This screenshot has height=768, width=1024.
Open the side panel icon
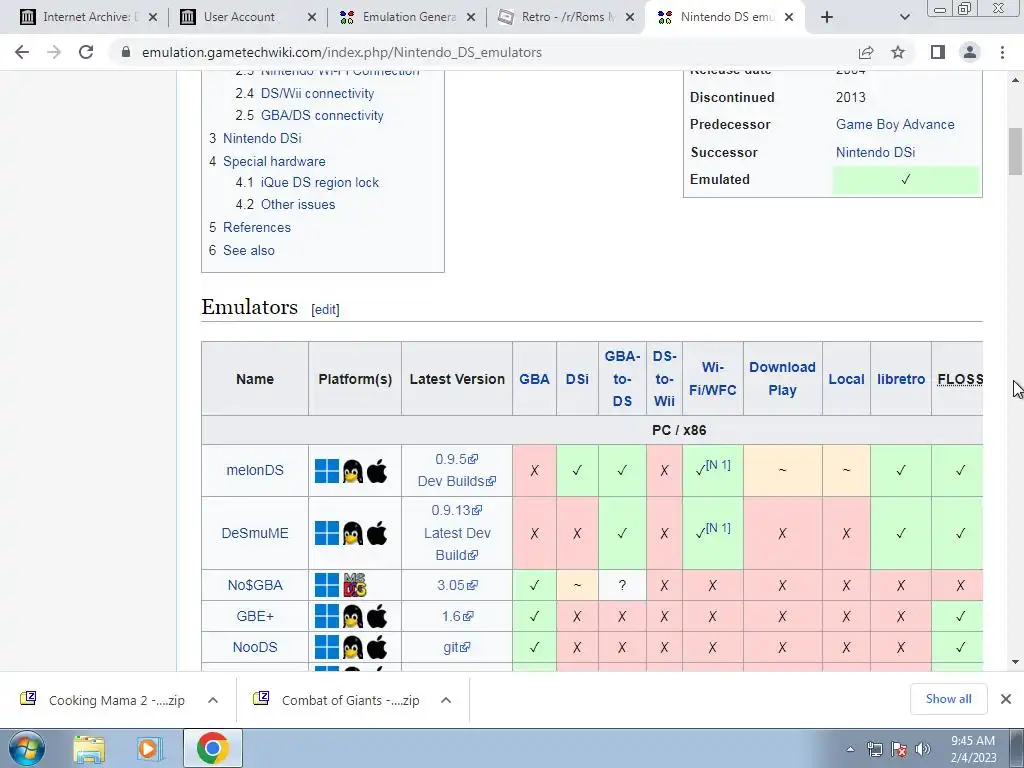click(x=938, y=52)
